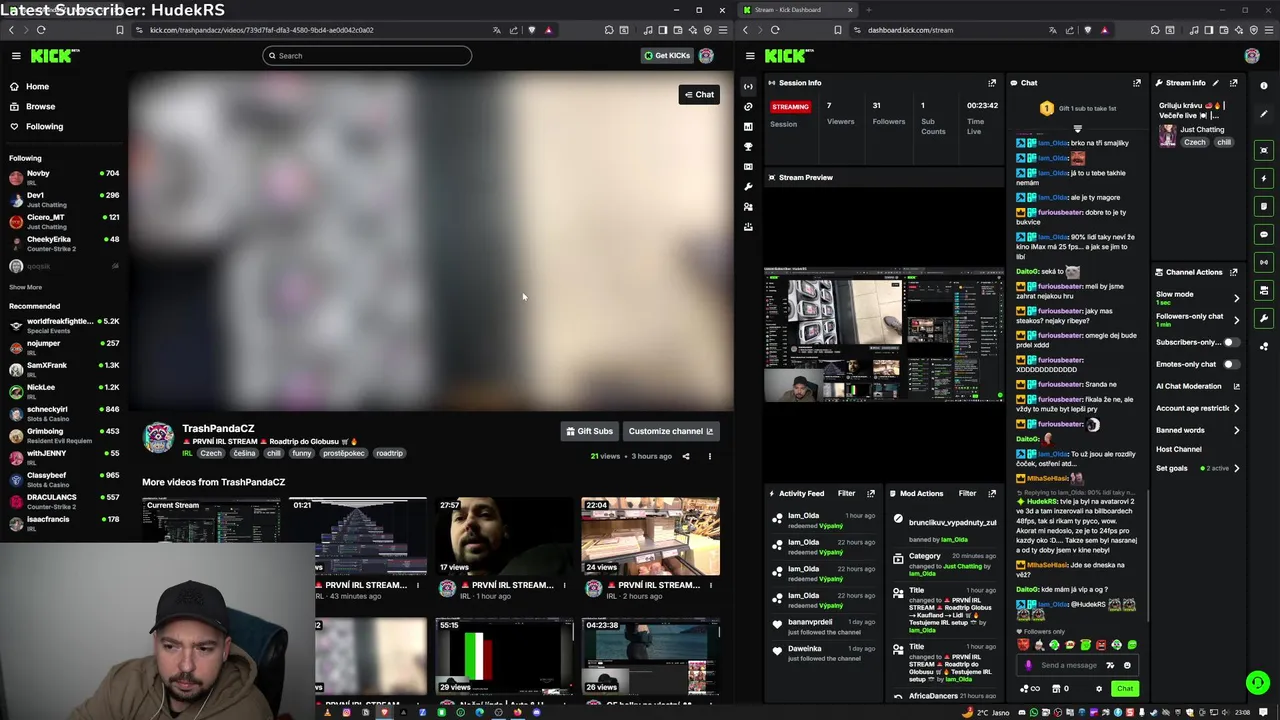
Task: Click the broadcast signal icon in right rail
Action: (1264, 262)
